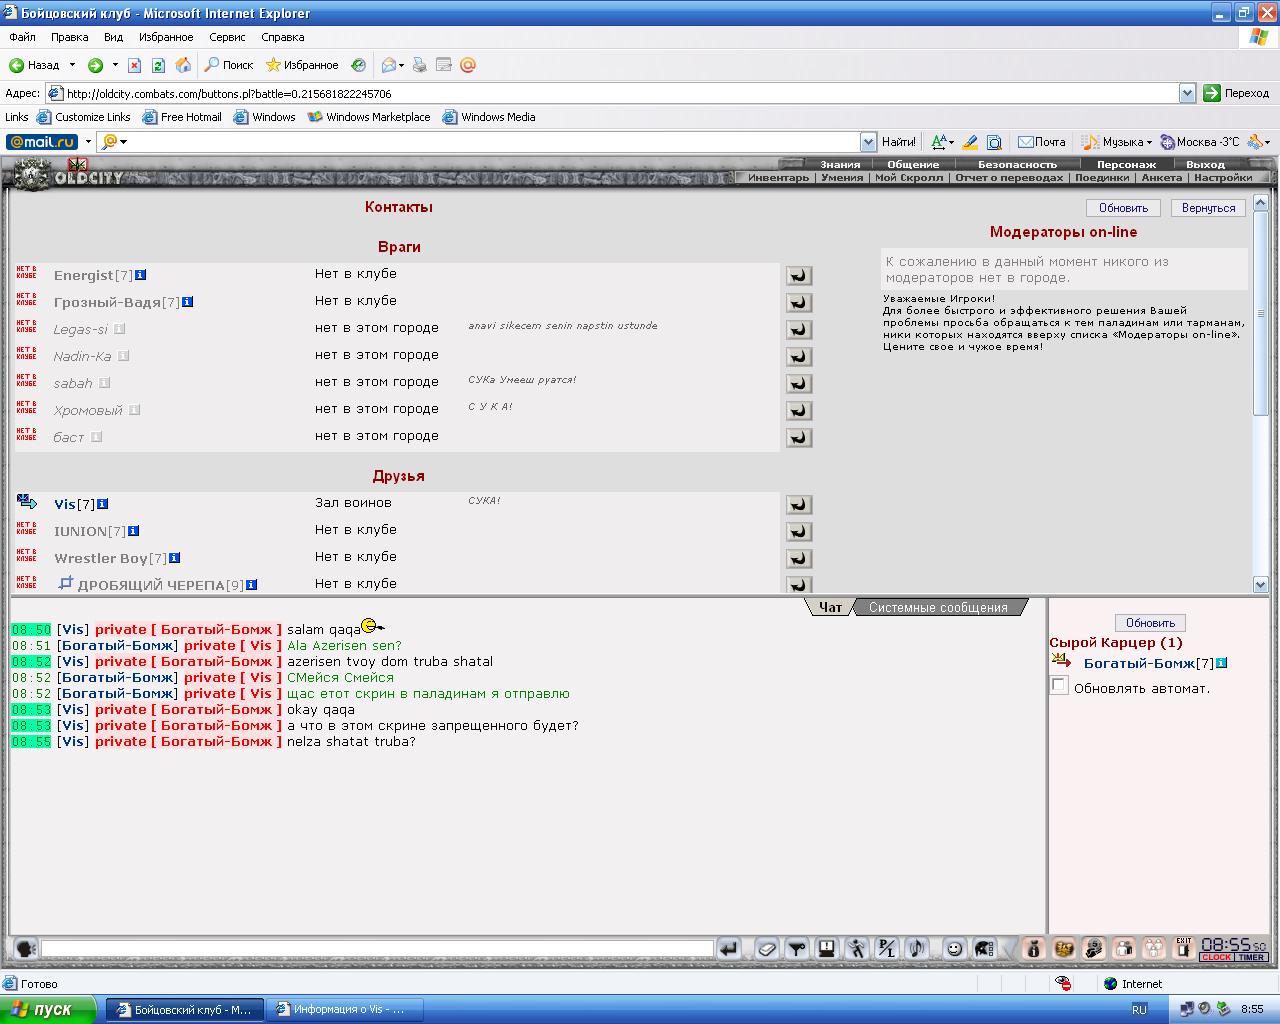Open the smileys icon in the chat bar
The width and height of the screenshot is (1280, 1024).
coord(955,948)
